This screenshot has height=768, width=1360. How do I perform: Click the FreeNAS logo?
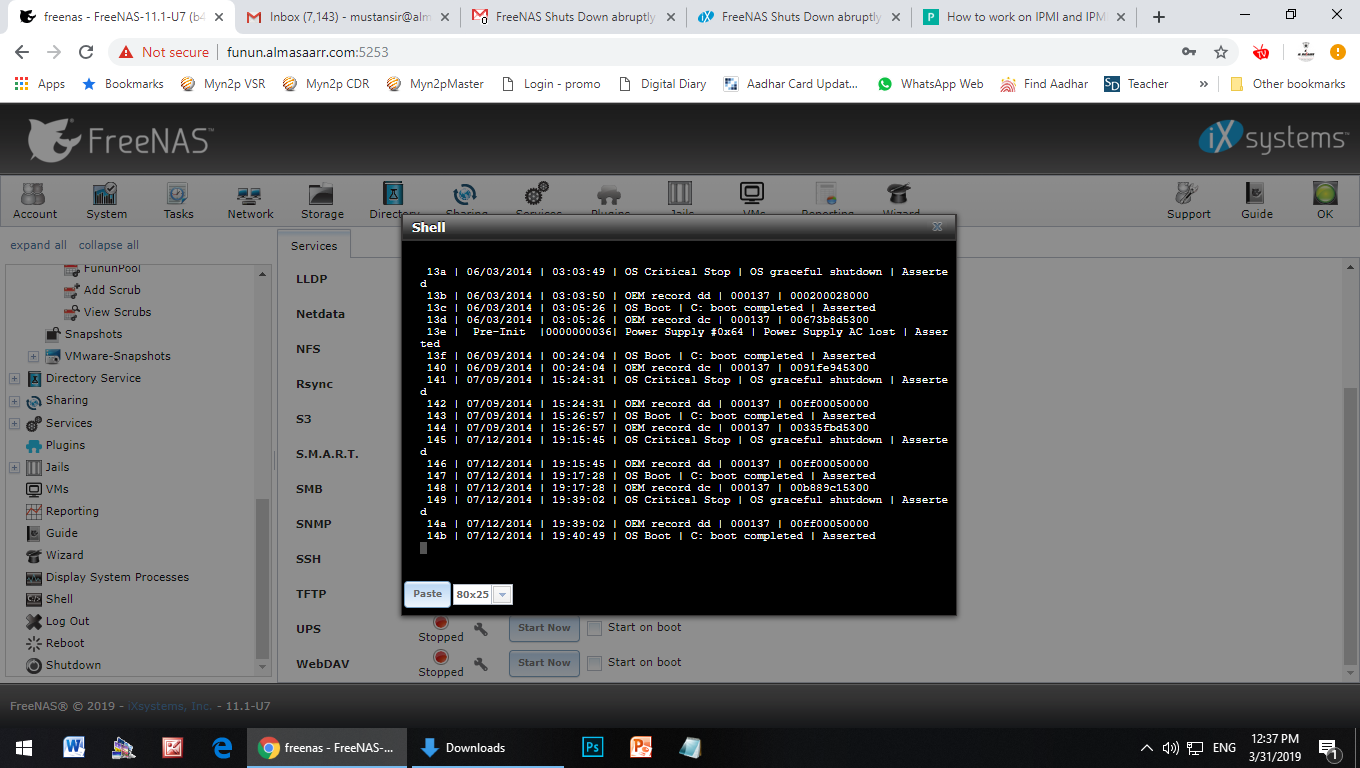[x=120, y=139]
